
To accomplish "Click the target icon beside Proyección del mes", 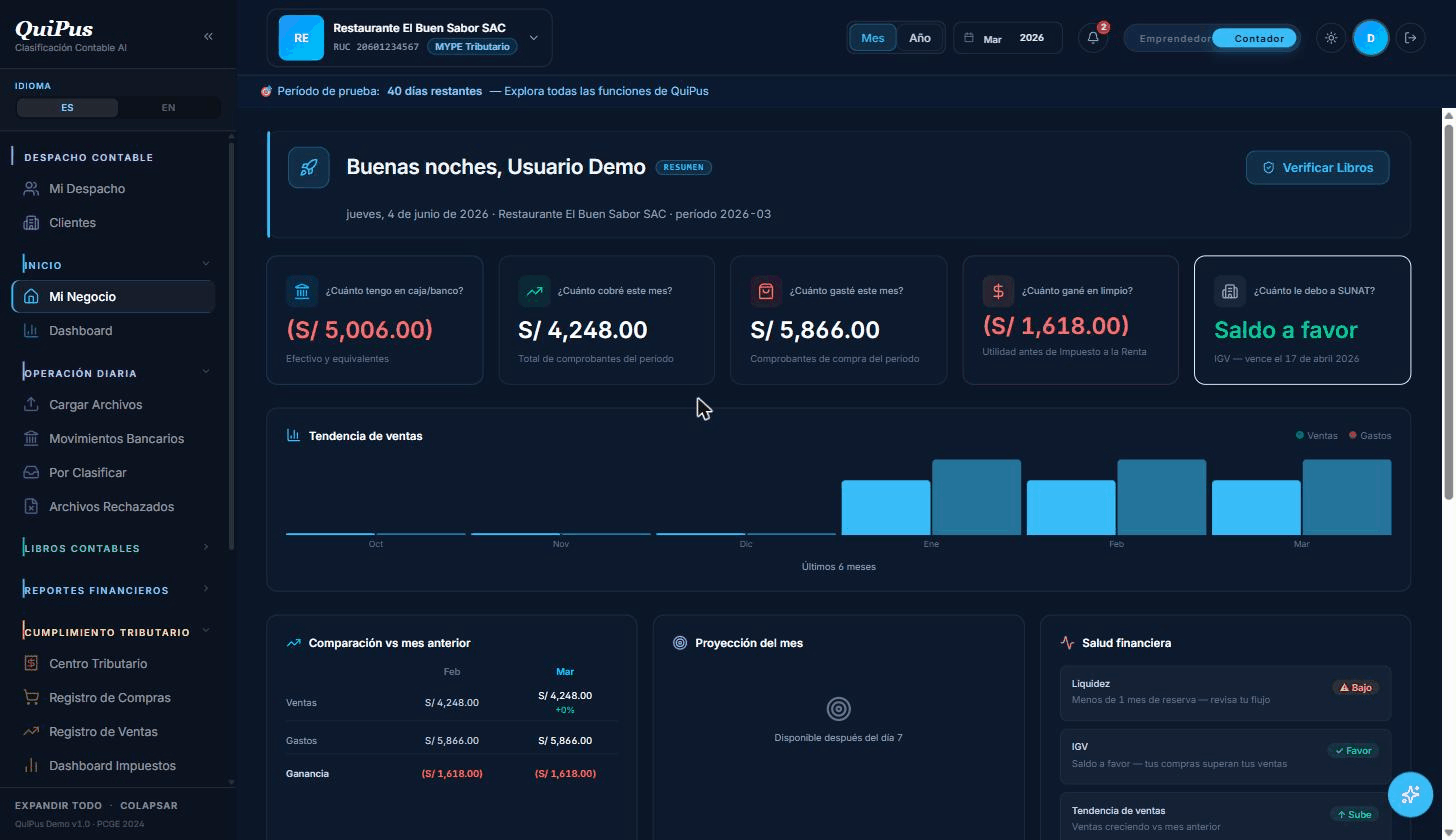I will point(680,643).
